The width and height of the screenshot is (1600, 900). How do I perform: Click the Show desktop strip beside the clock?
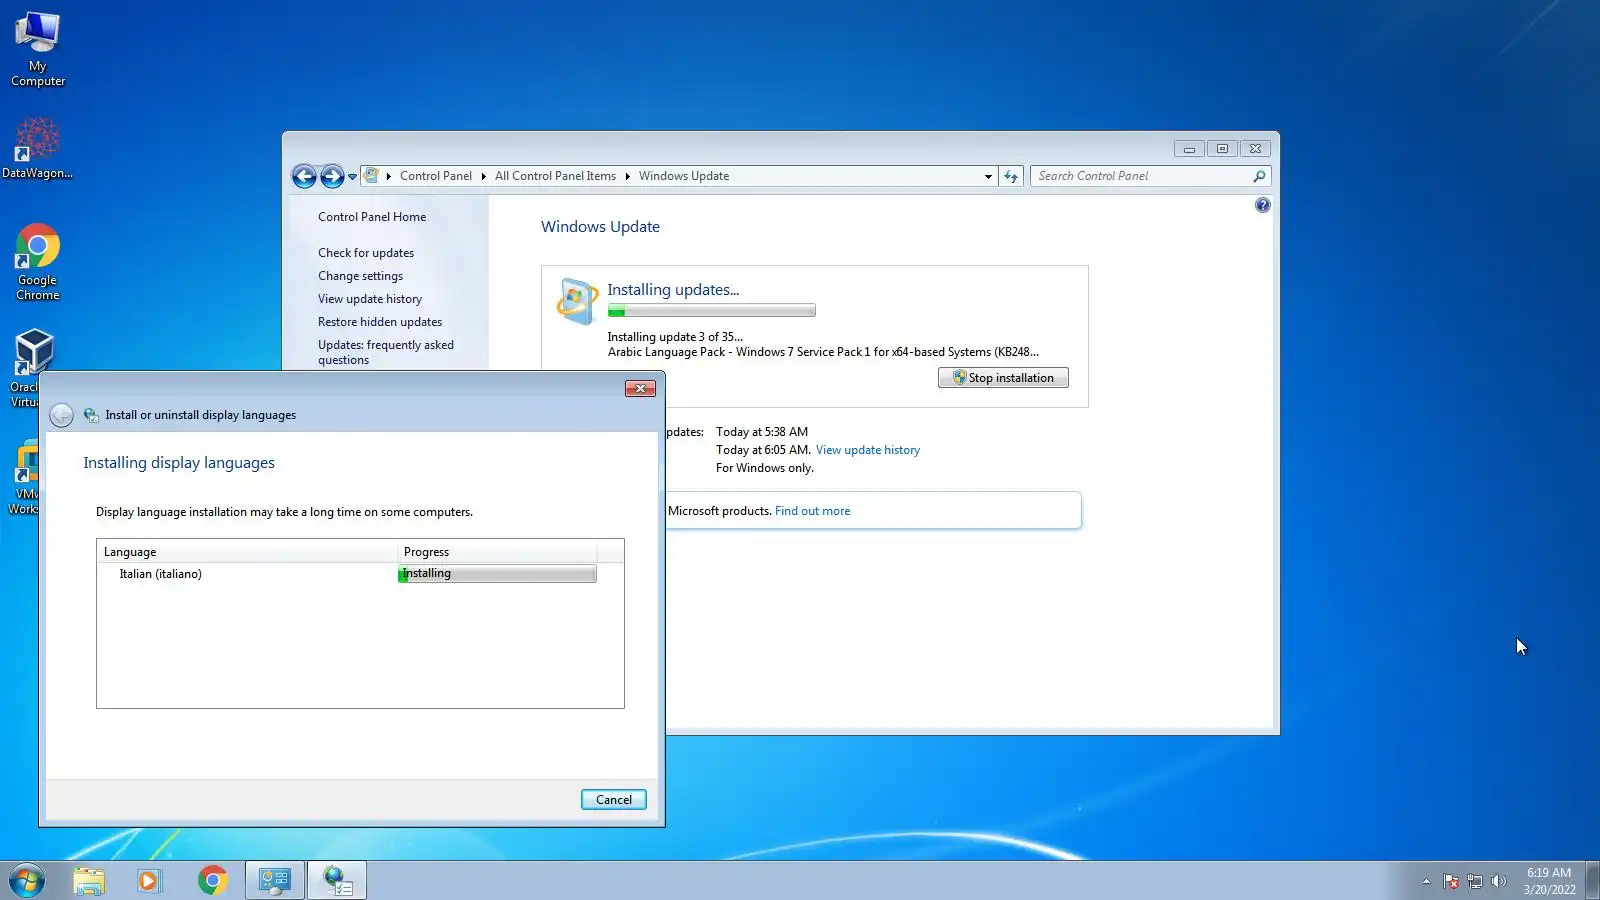[1592, 881]
